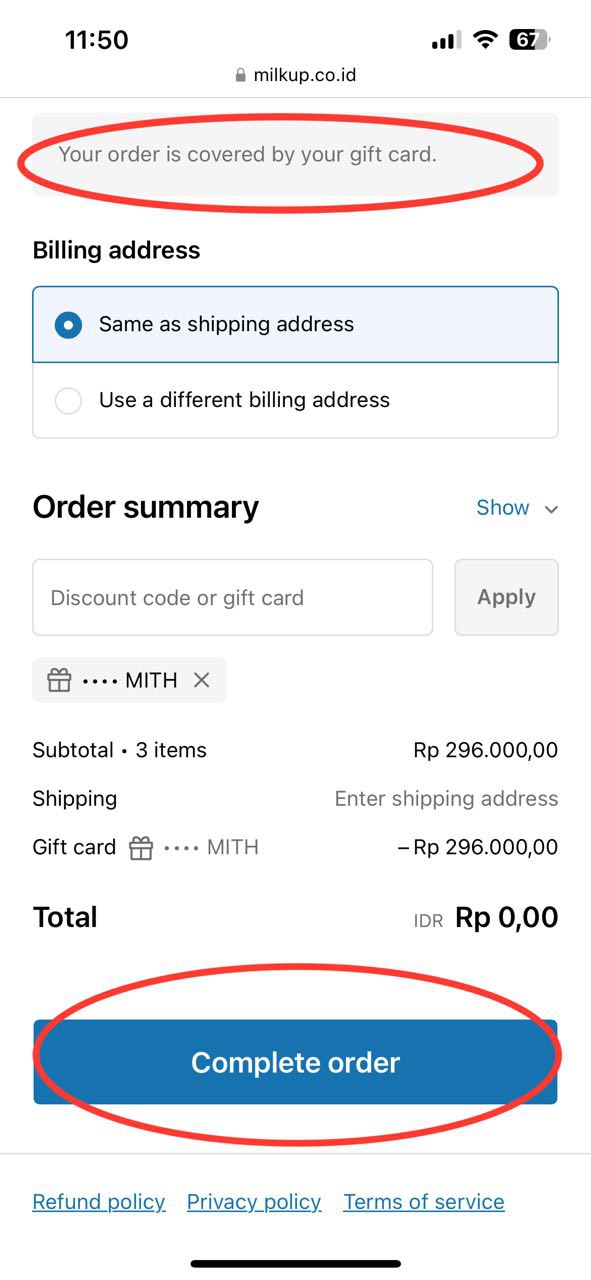Tap the Complete order button

pyautogui.click(x=295, y=1062)
